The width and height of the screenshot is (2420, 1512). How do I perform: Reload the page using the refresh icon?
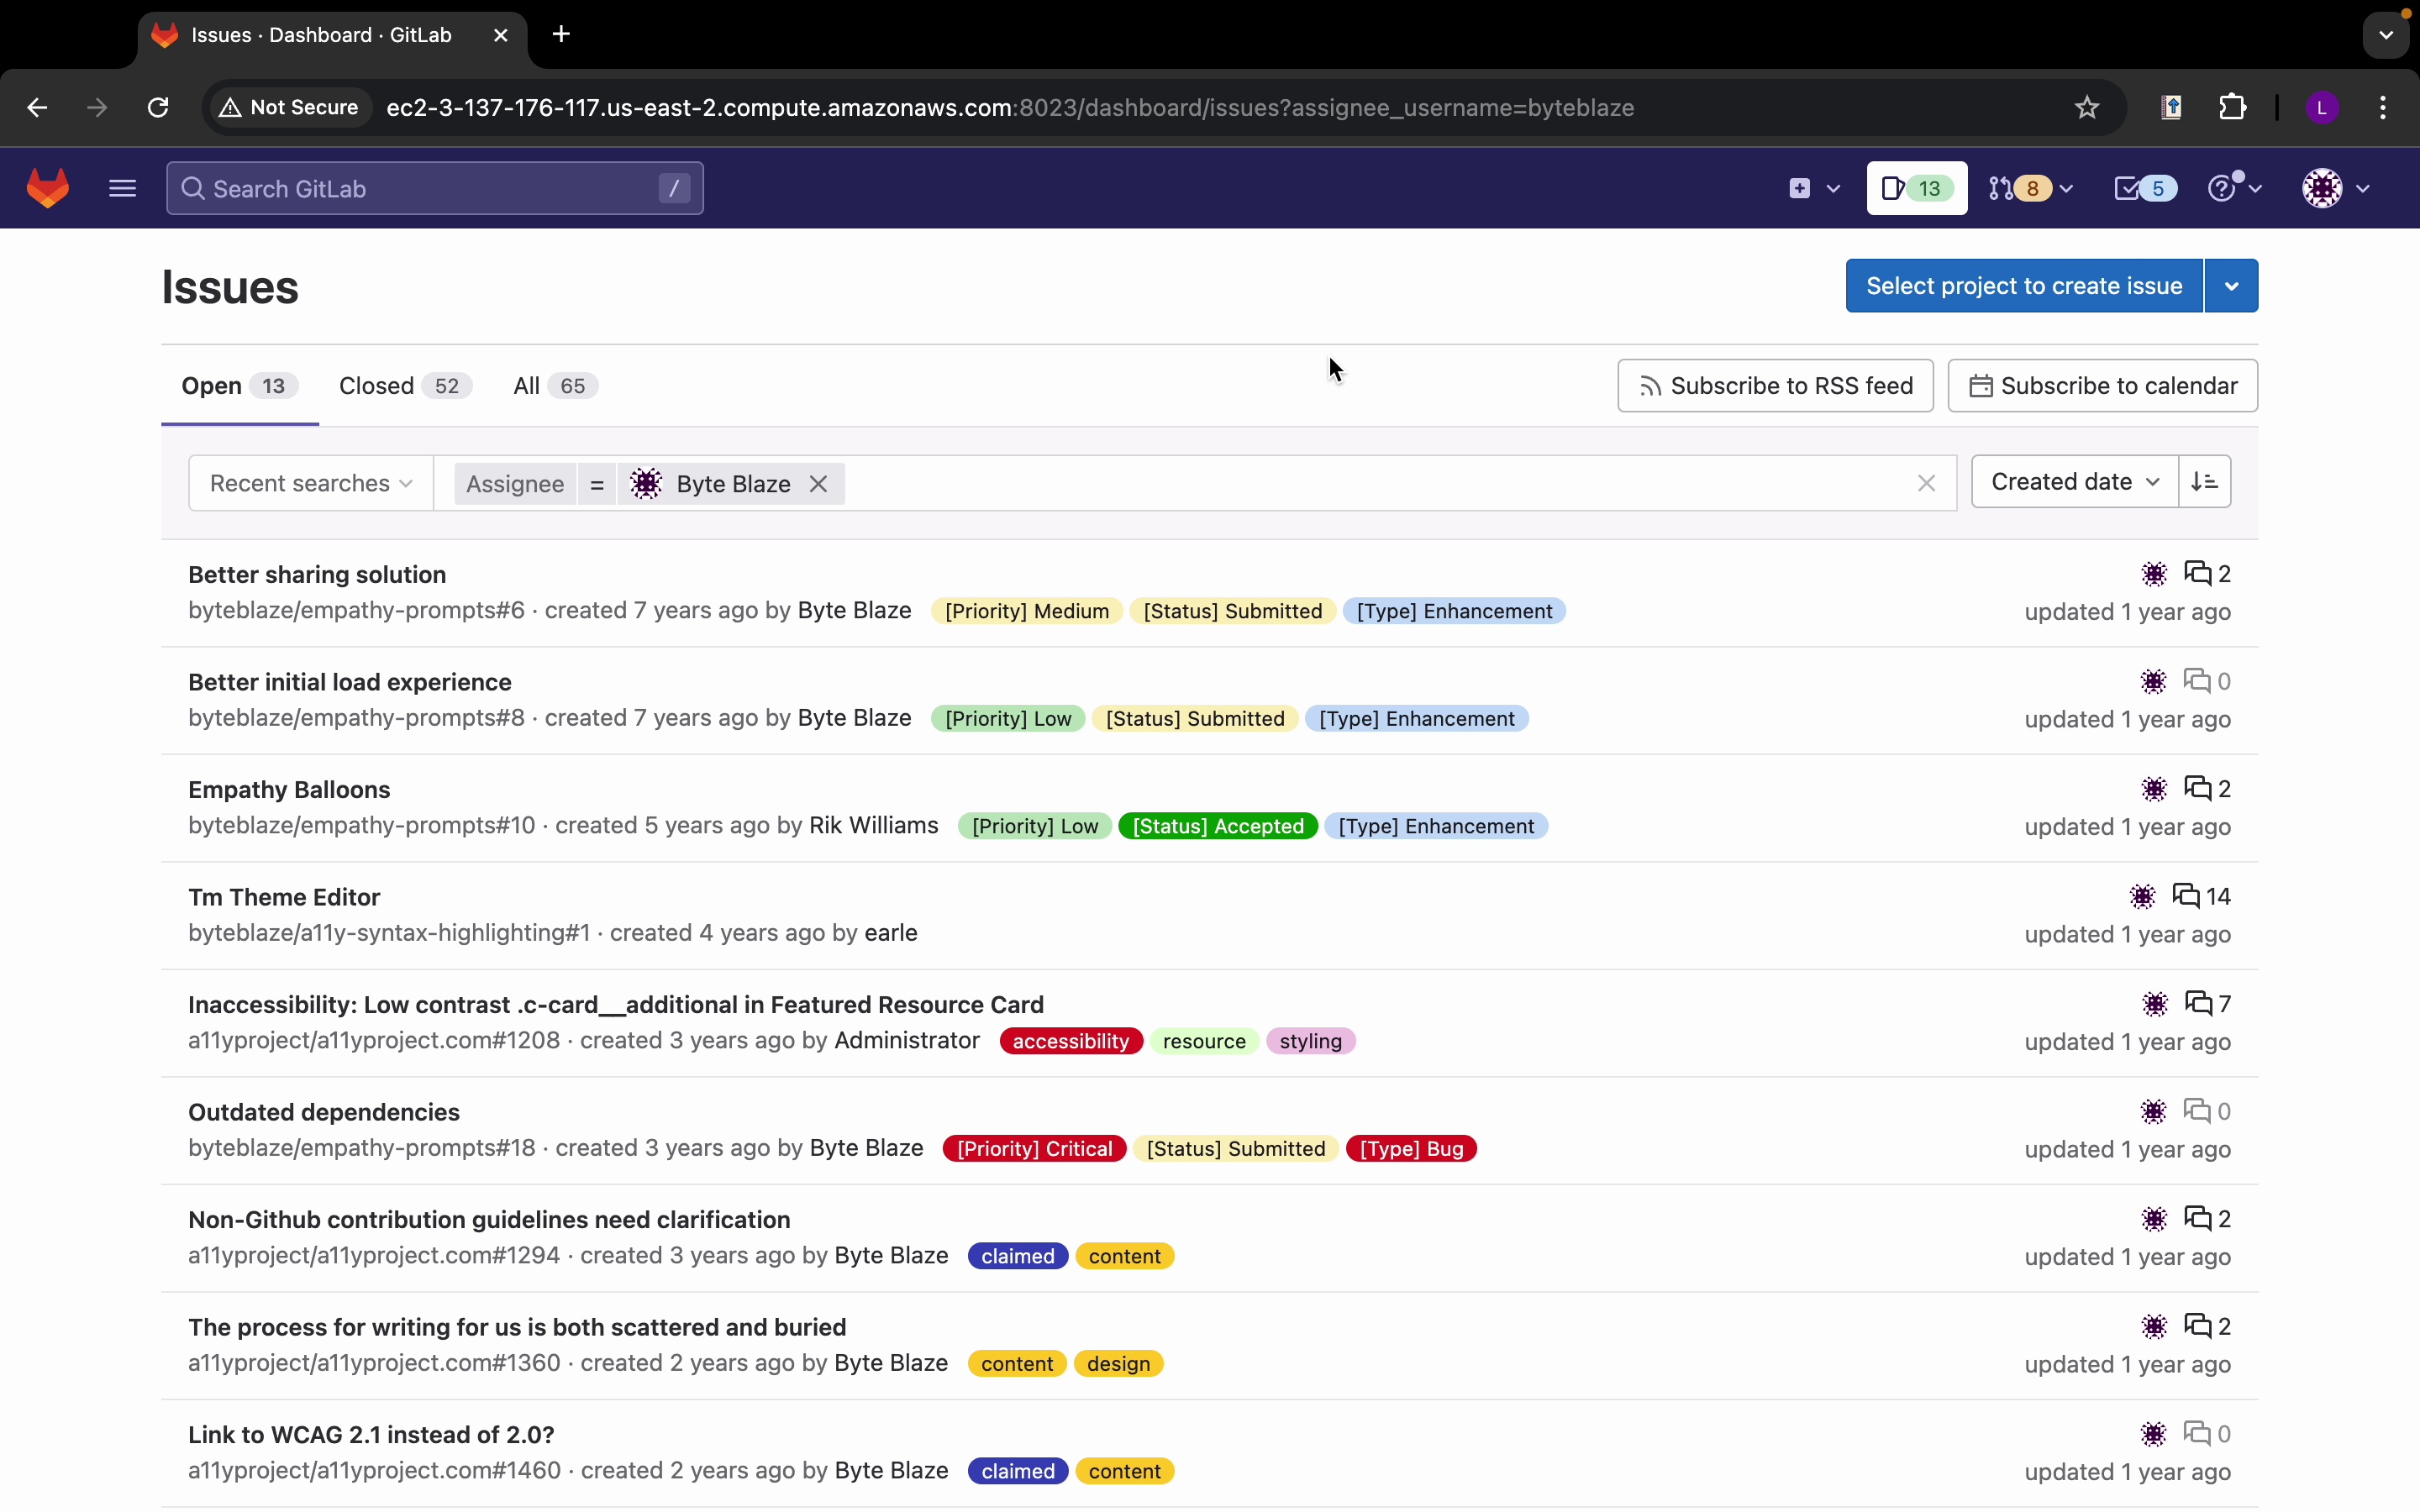tap(158, 108)
